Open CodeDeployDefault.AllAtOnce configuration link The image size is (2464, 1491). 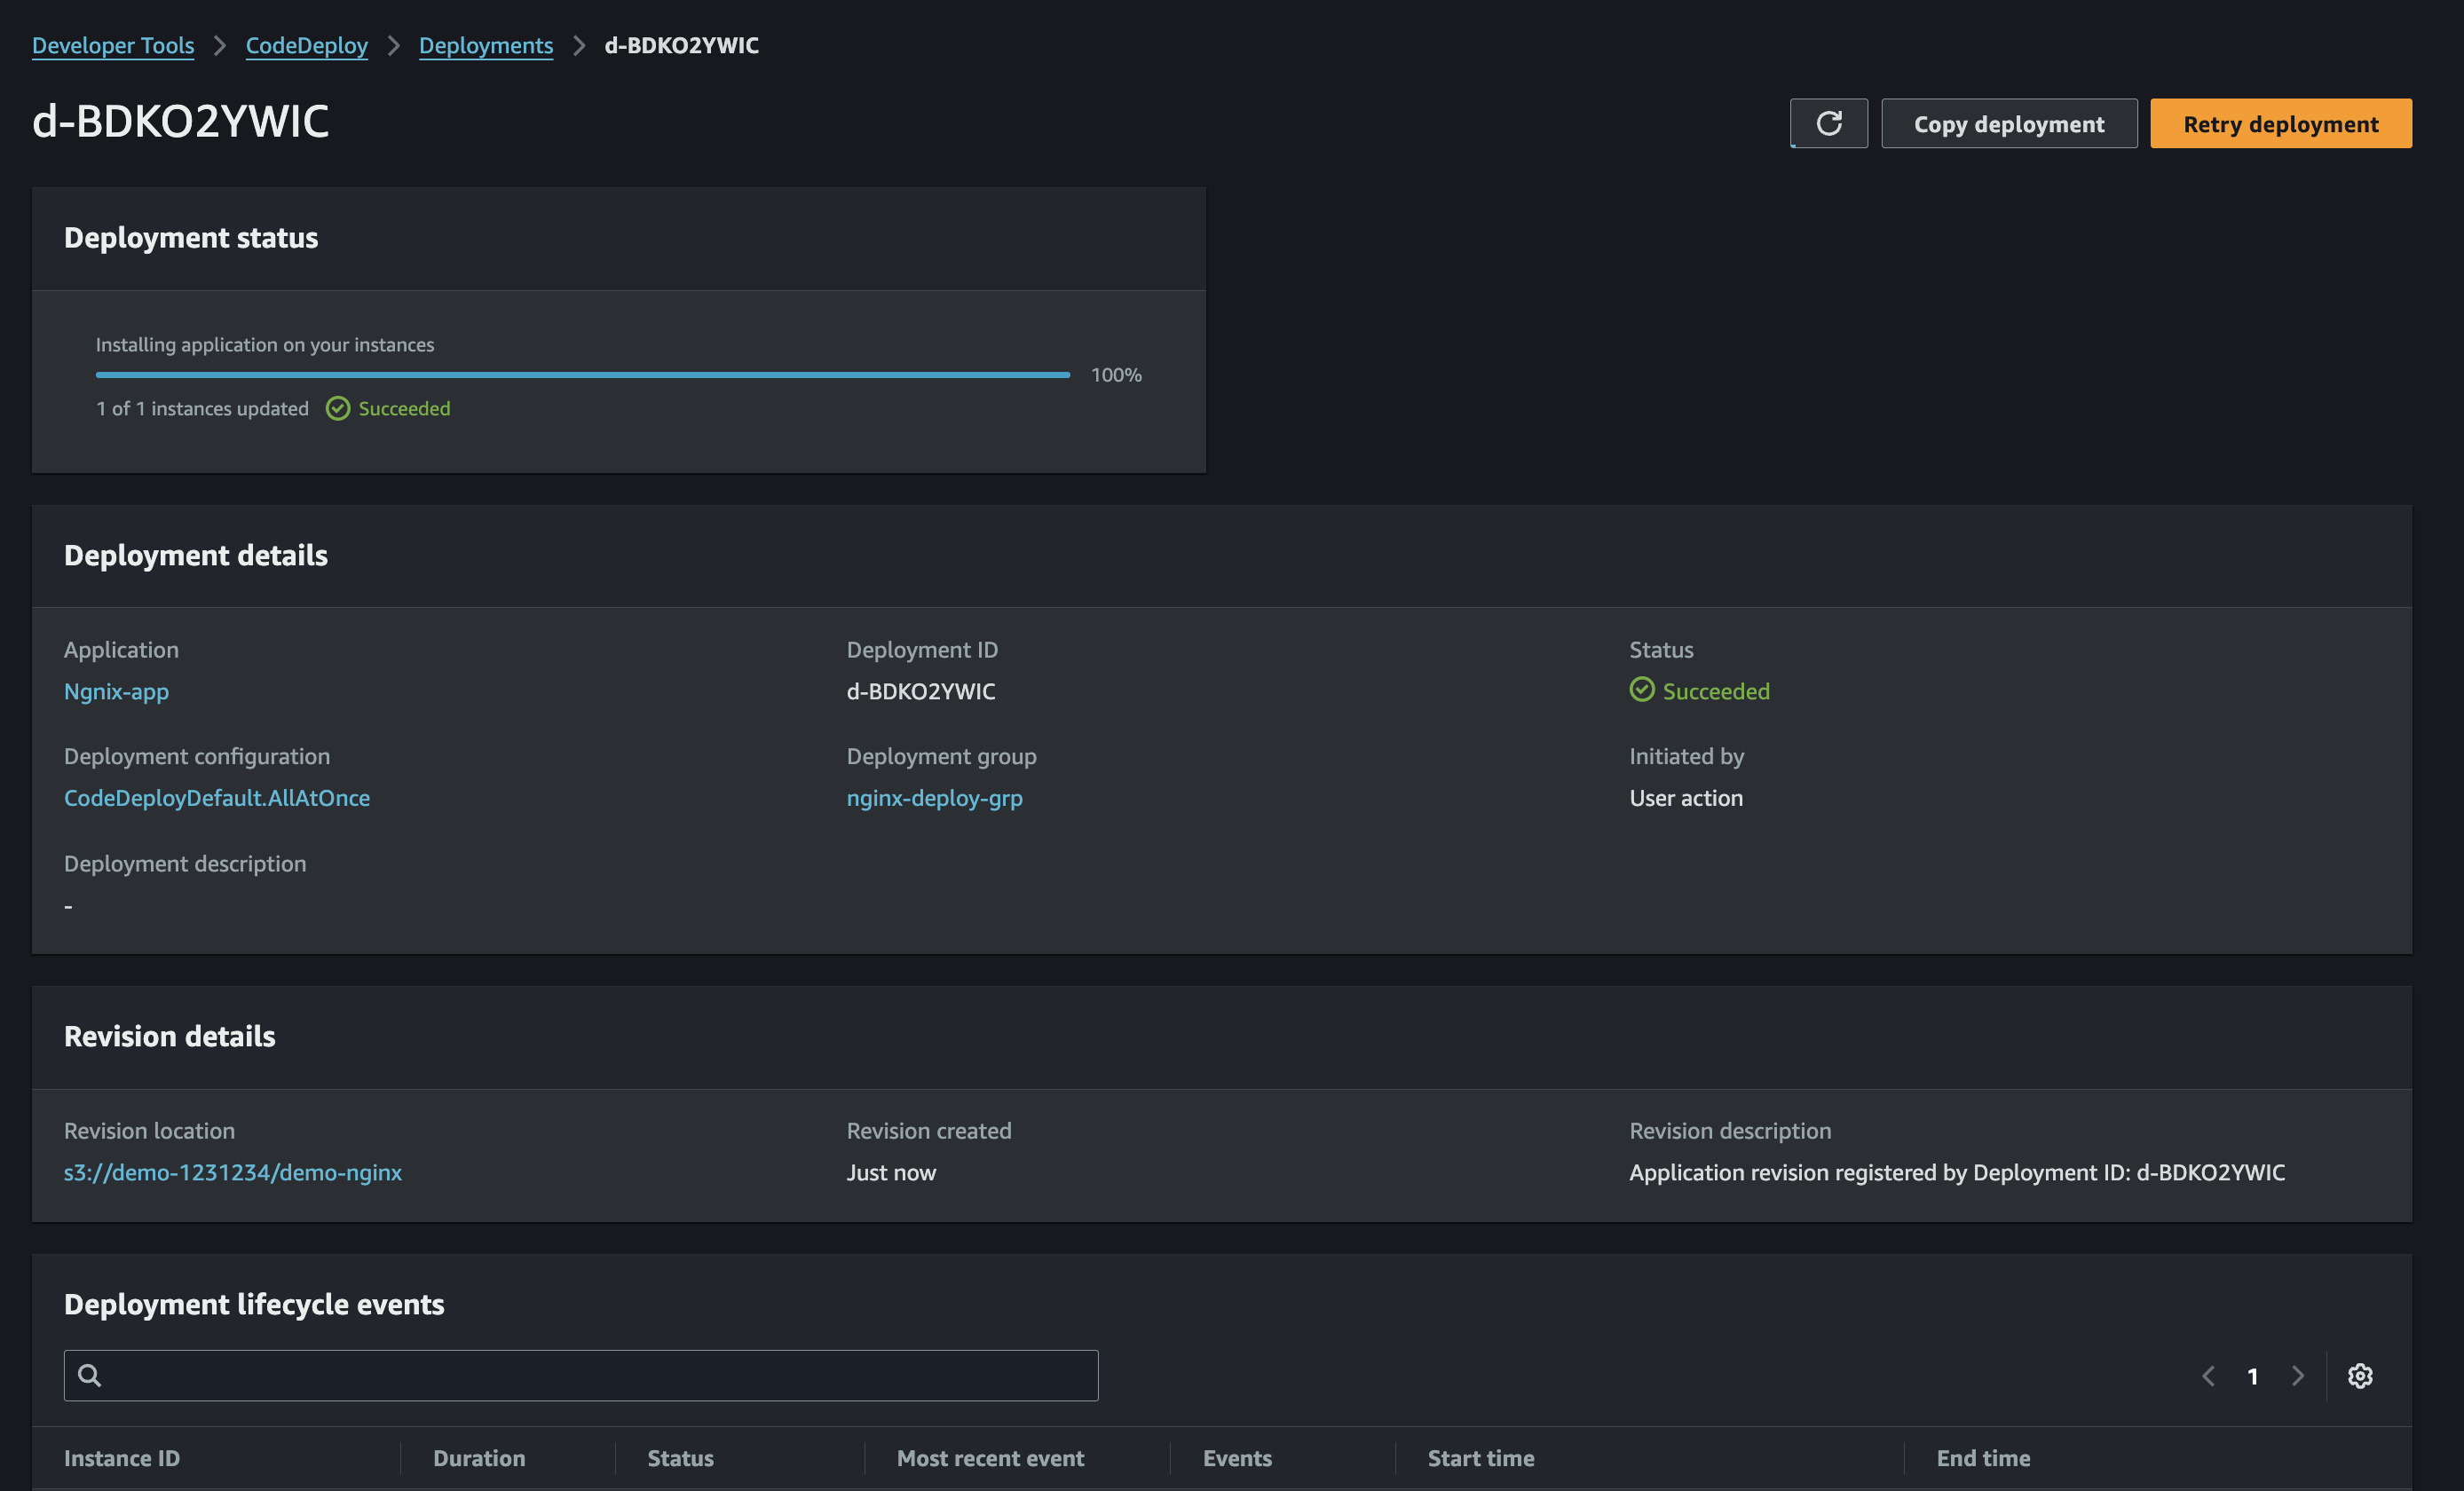[217, 797]
